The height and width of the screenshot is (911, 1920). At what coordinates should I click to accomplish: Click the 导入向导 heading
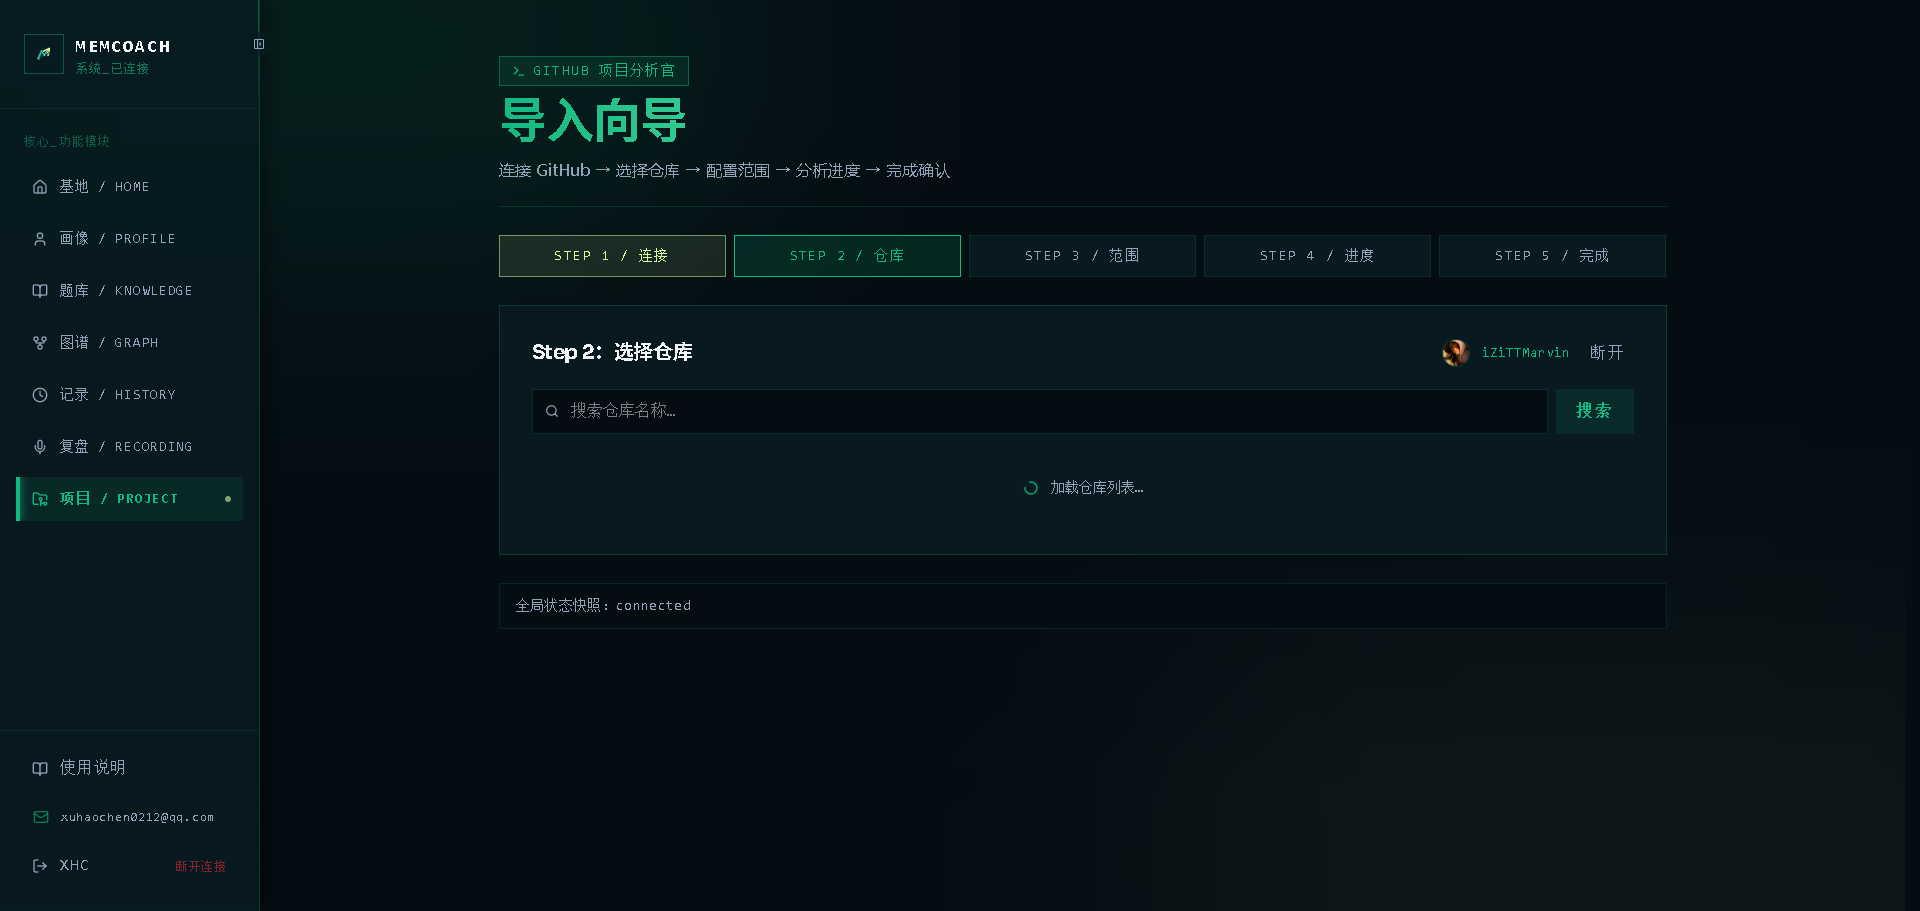point(593,120)
